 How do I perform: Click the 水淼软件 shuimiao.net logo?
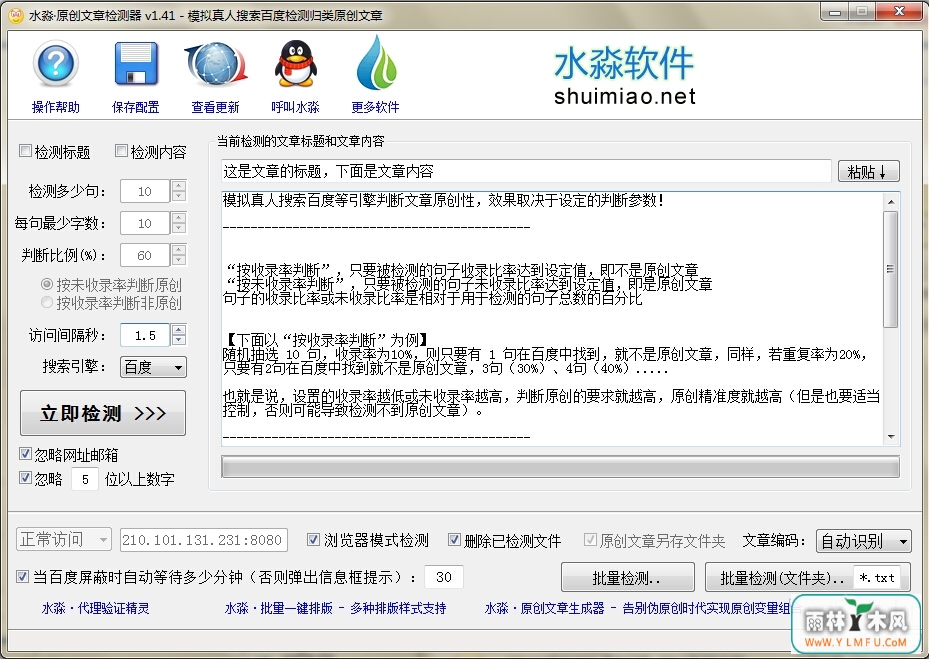pos(624,76)
